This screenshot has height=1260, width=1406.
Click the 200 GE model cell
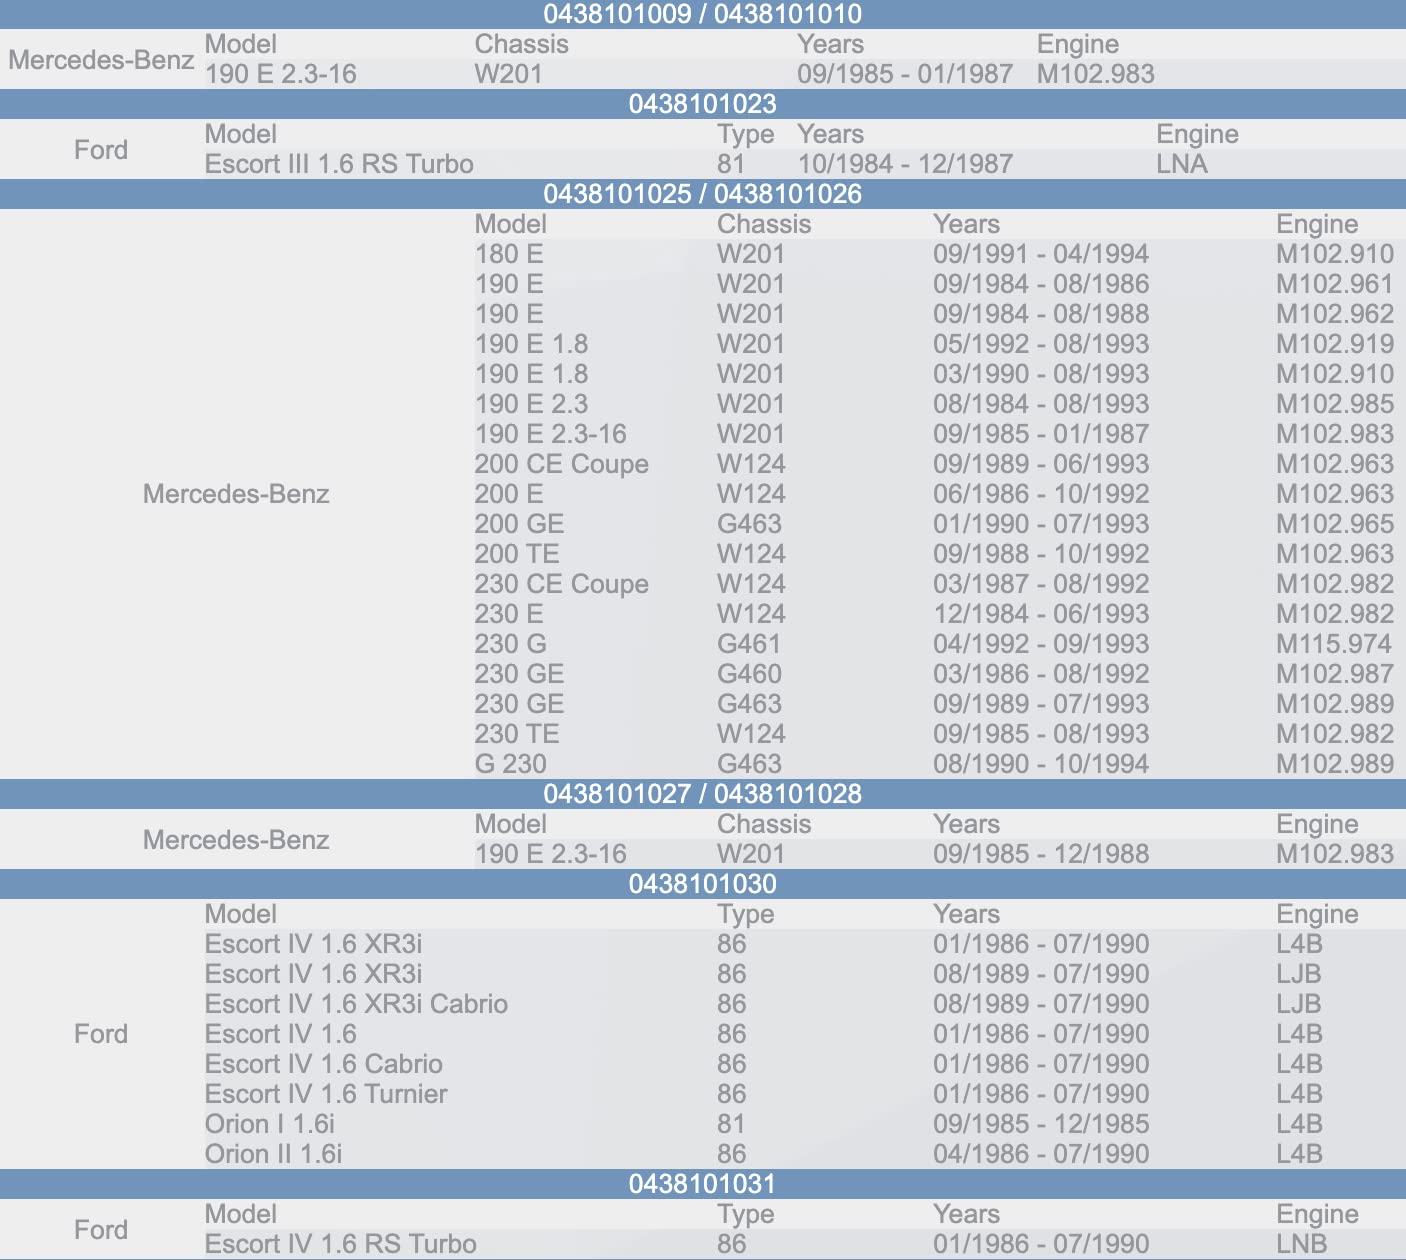click(x=519, y=524)
